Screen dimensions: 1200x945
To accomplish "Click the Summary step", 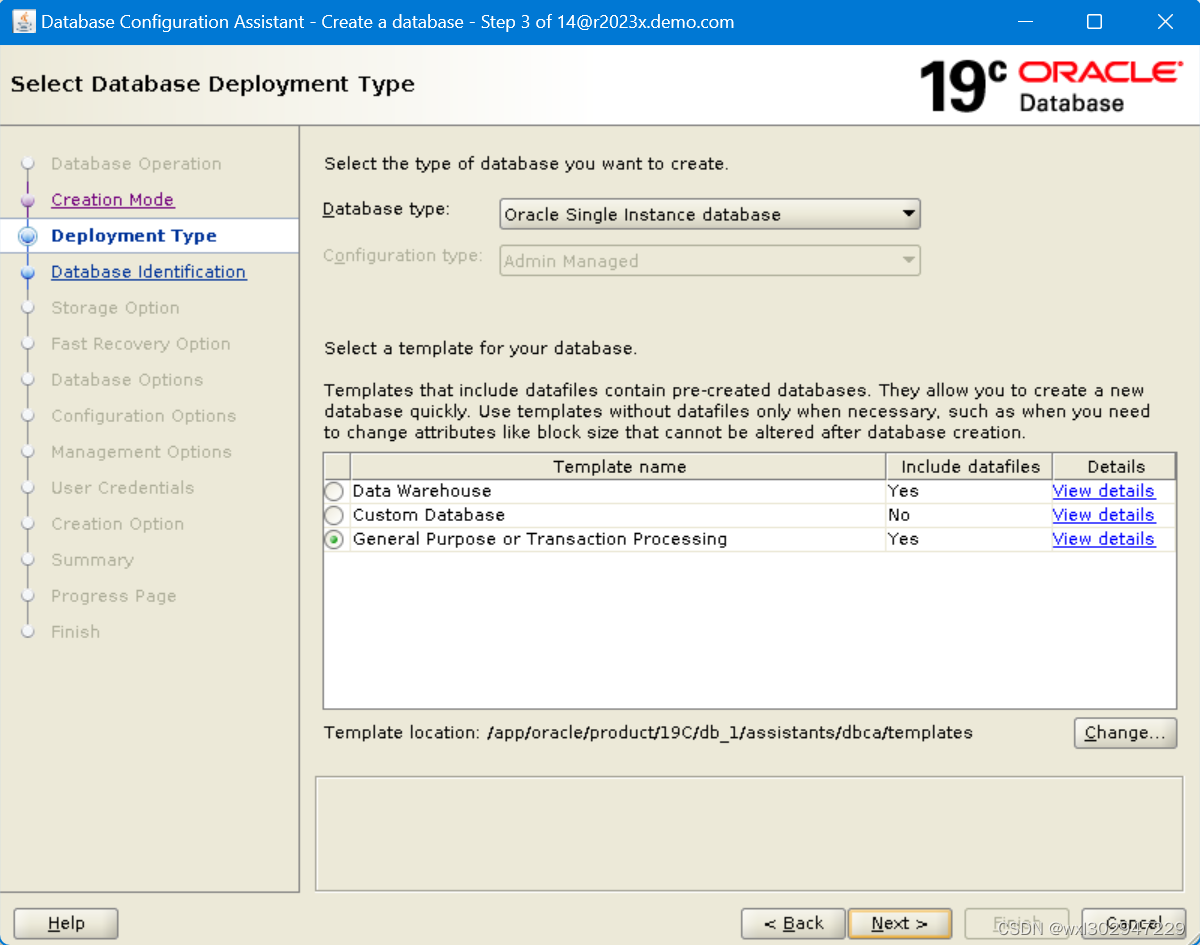I will click(92, 560).
